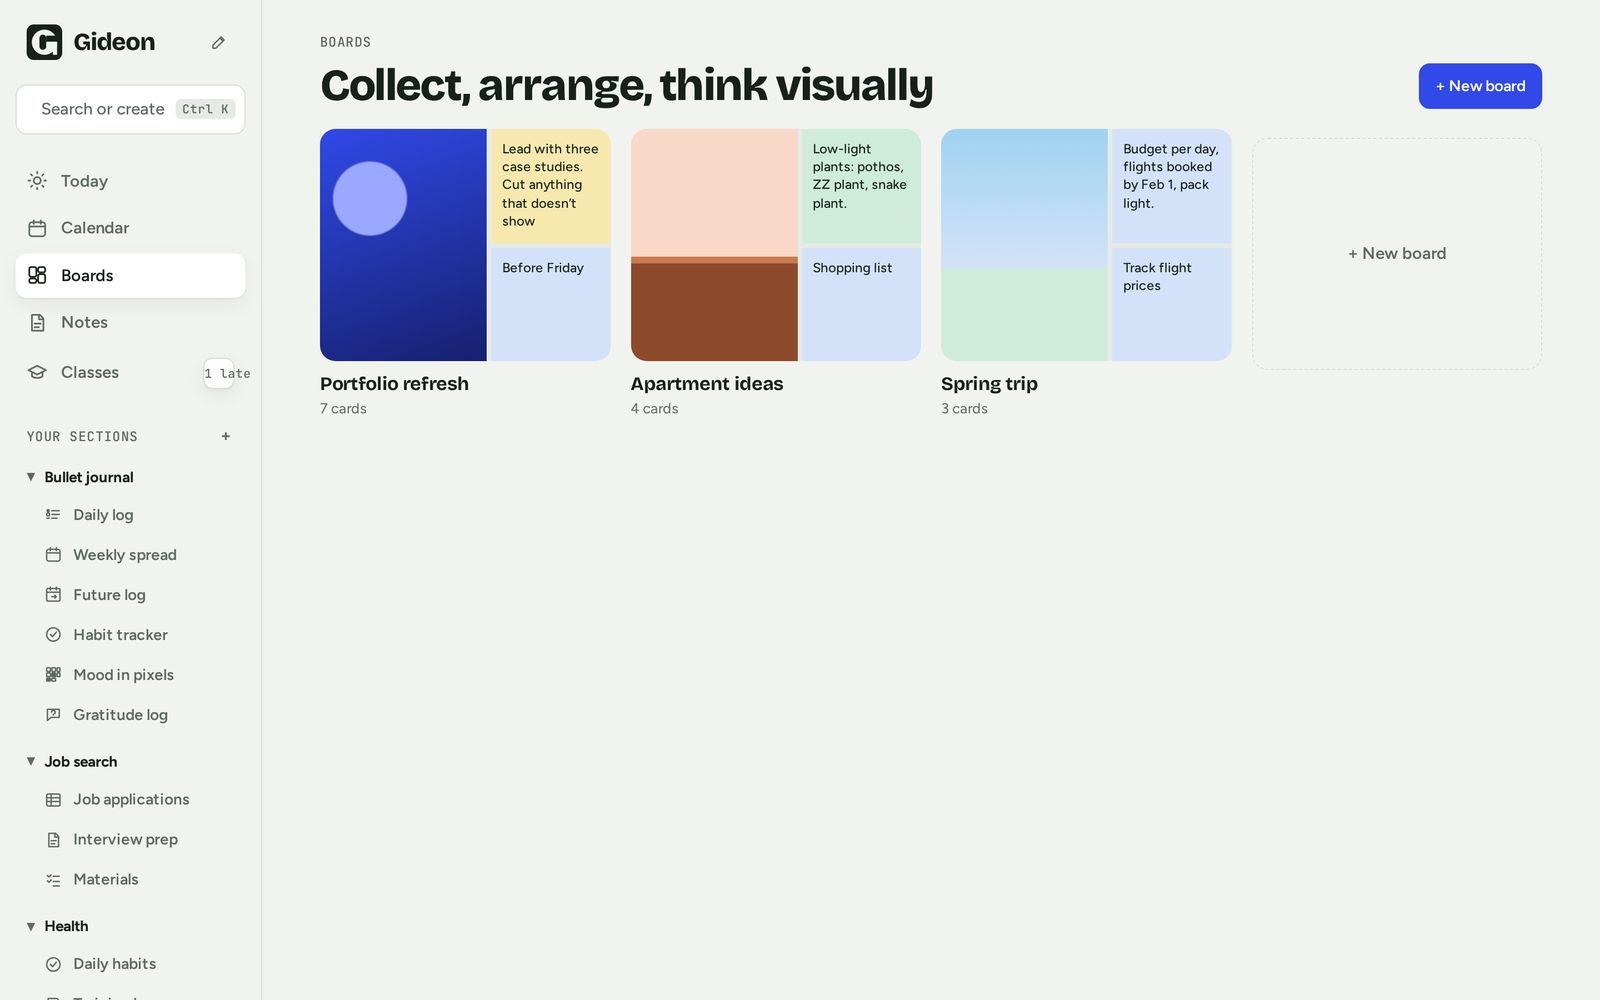Open the Notes page

click(130, 322)
